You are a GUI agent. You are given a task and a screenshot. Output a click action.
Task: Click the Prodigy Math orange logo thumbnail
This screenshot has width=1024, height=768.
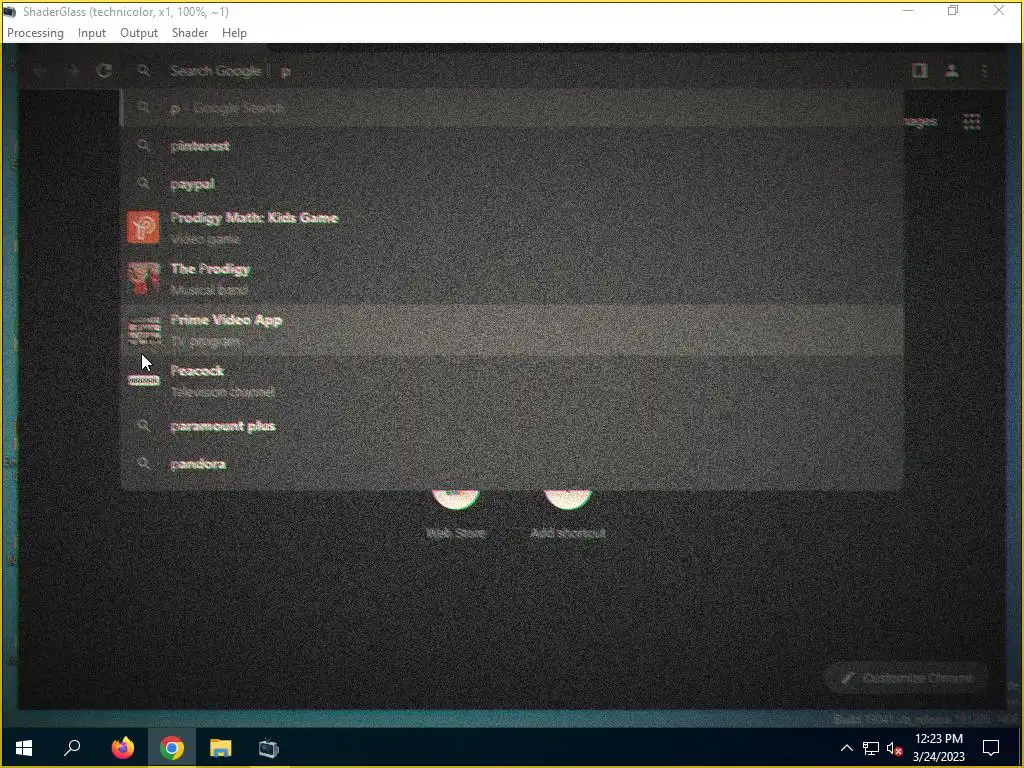143,227
